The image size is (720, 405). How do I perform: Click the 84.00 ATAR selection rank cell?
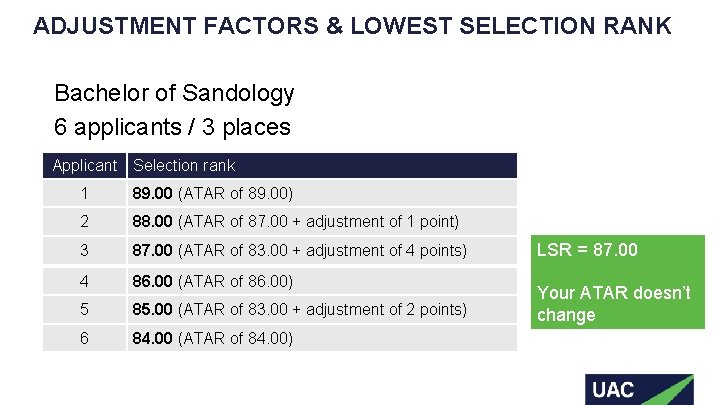(x=212, y=338)
